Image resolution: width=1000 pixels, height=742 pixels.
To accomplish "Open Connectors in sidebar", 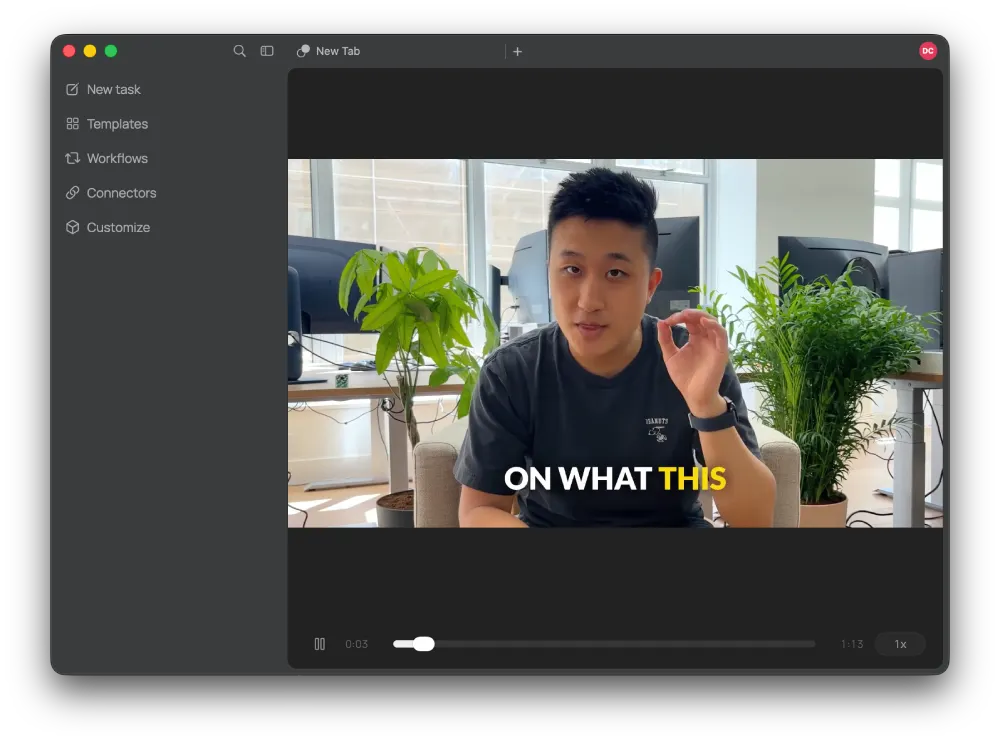I will [x=121, y=193].
